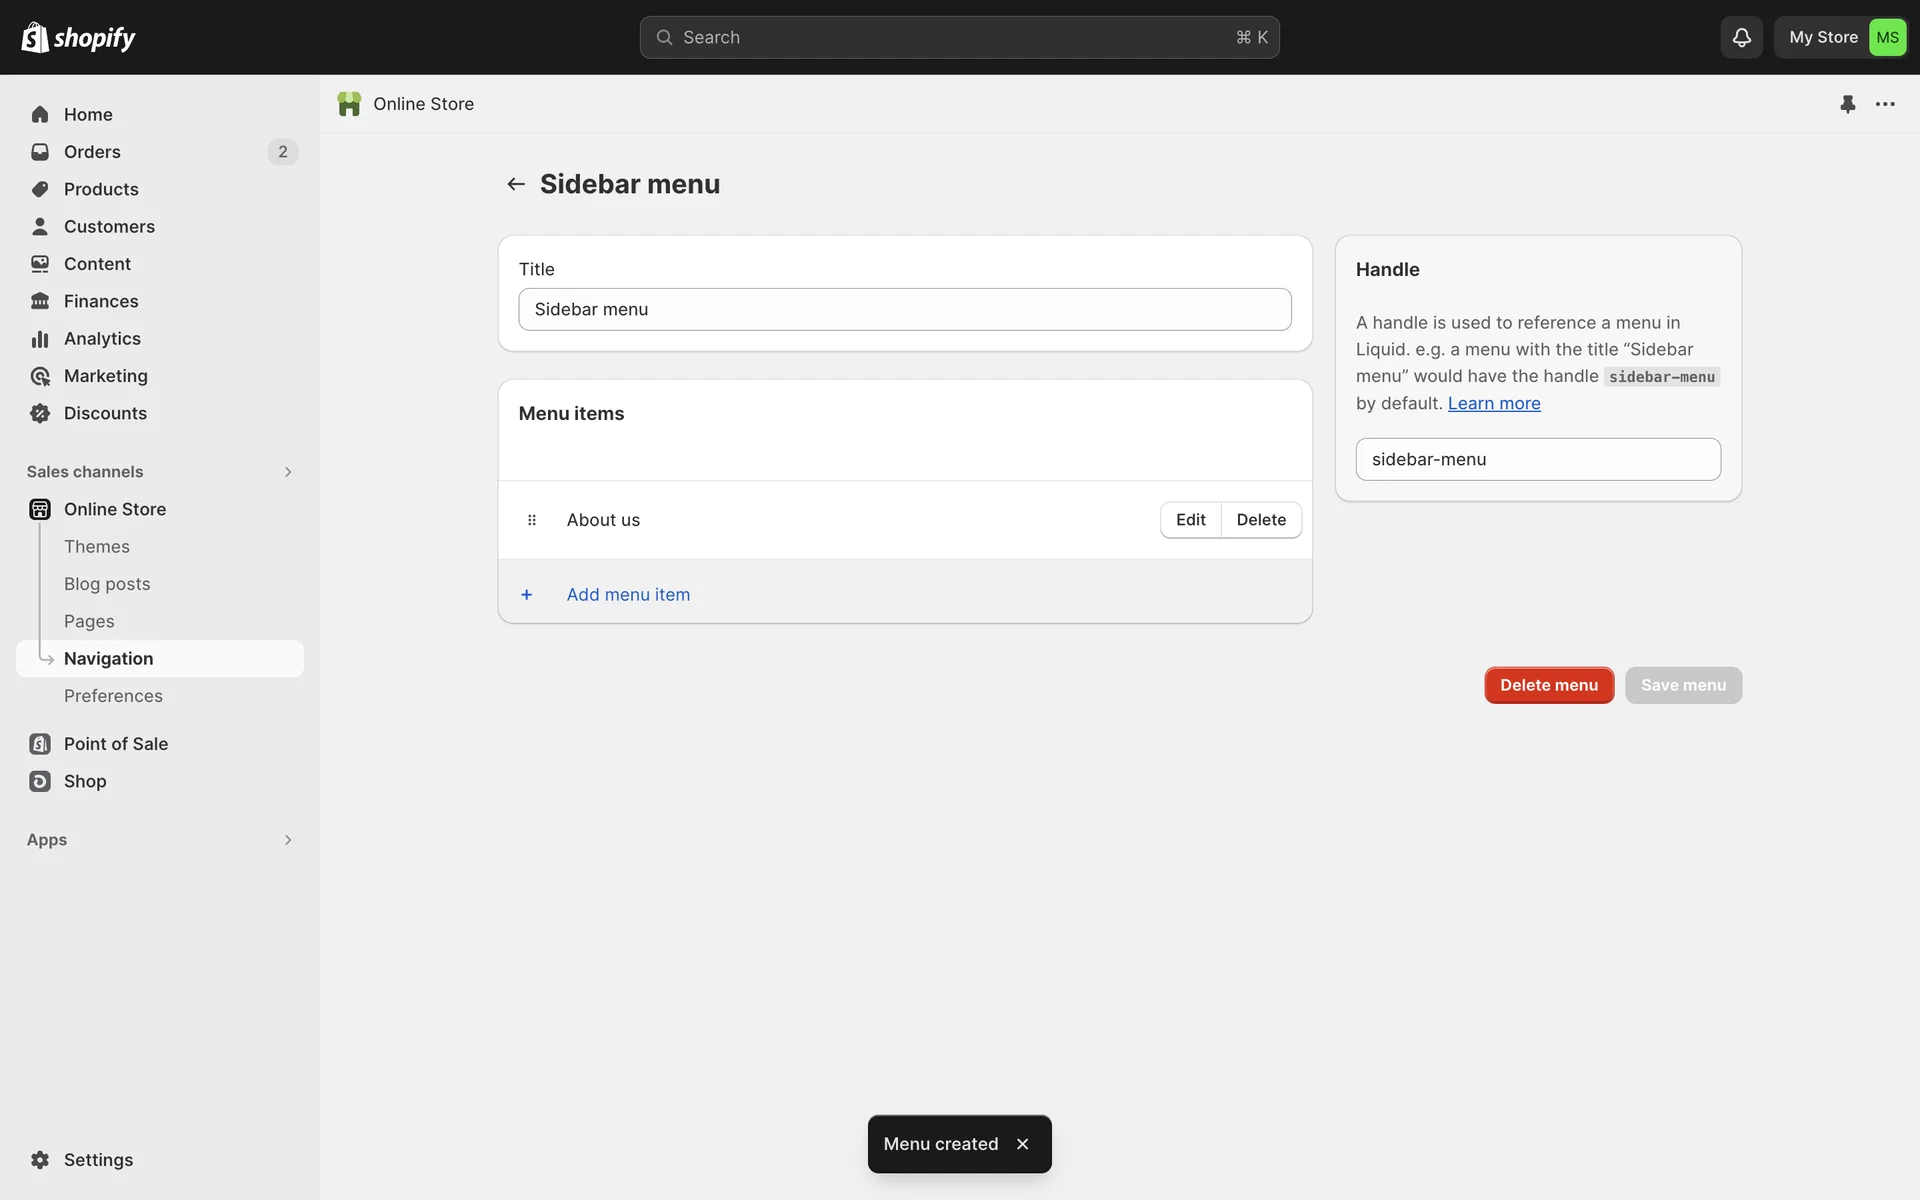Open the three-dot more actions menu
The image size is (1920, 1200).
1885,104
